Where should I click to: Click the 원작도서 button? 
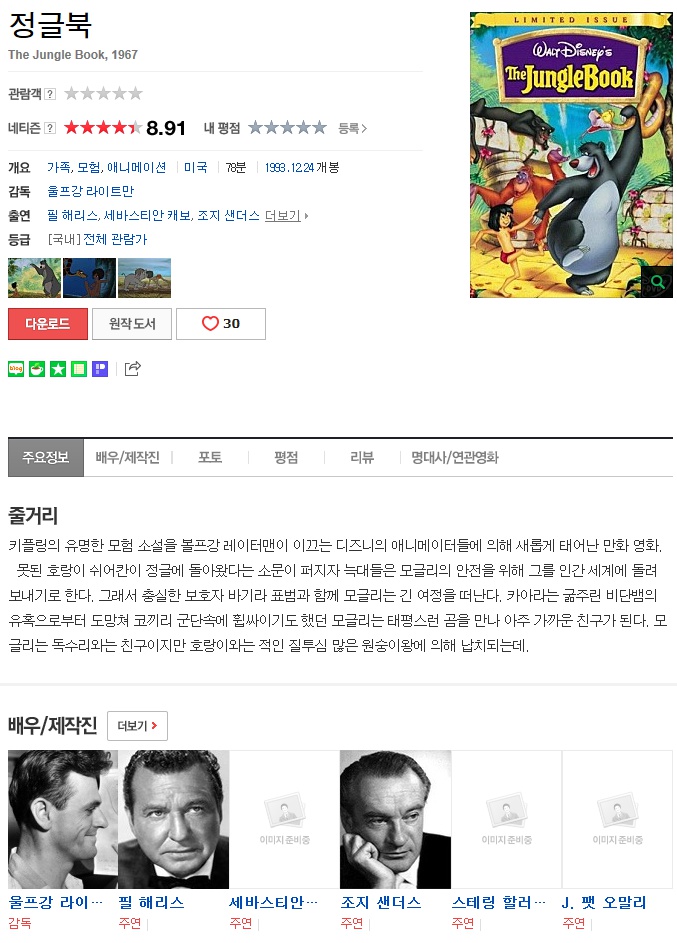132,324
